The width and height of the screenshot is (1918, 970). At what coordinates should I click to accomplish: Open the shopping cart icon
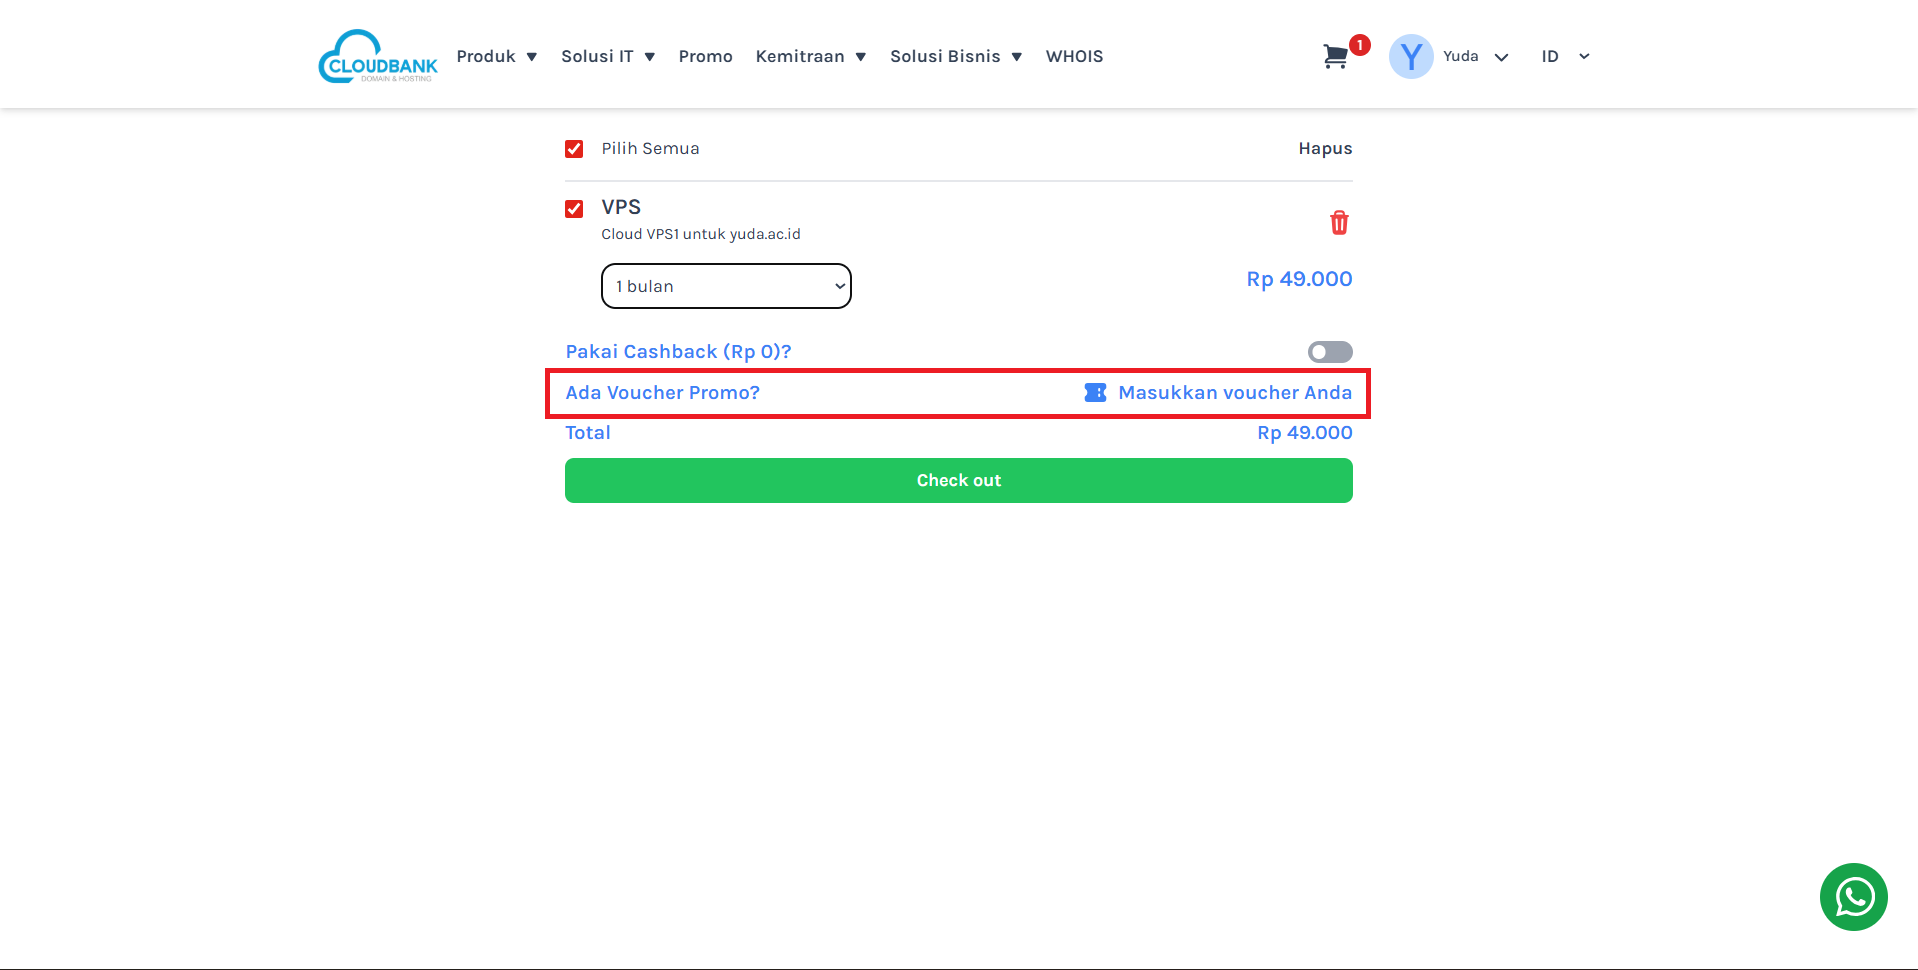(1335, 57)
